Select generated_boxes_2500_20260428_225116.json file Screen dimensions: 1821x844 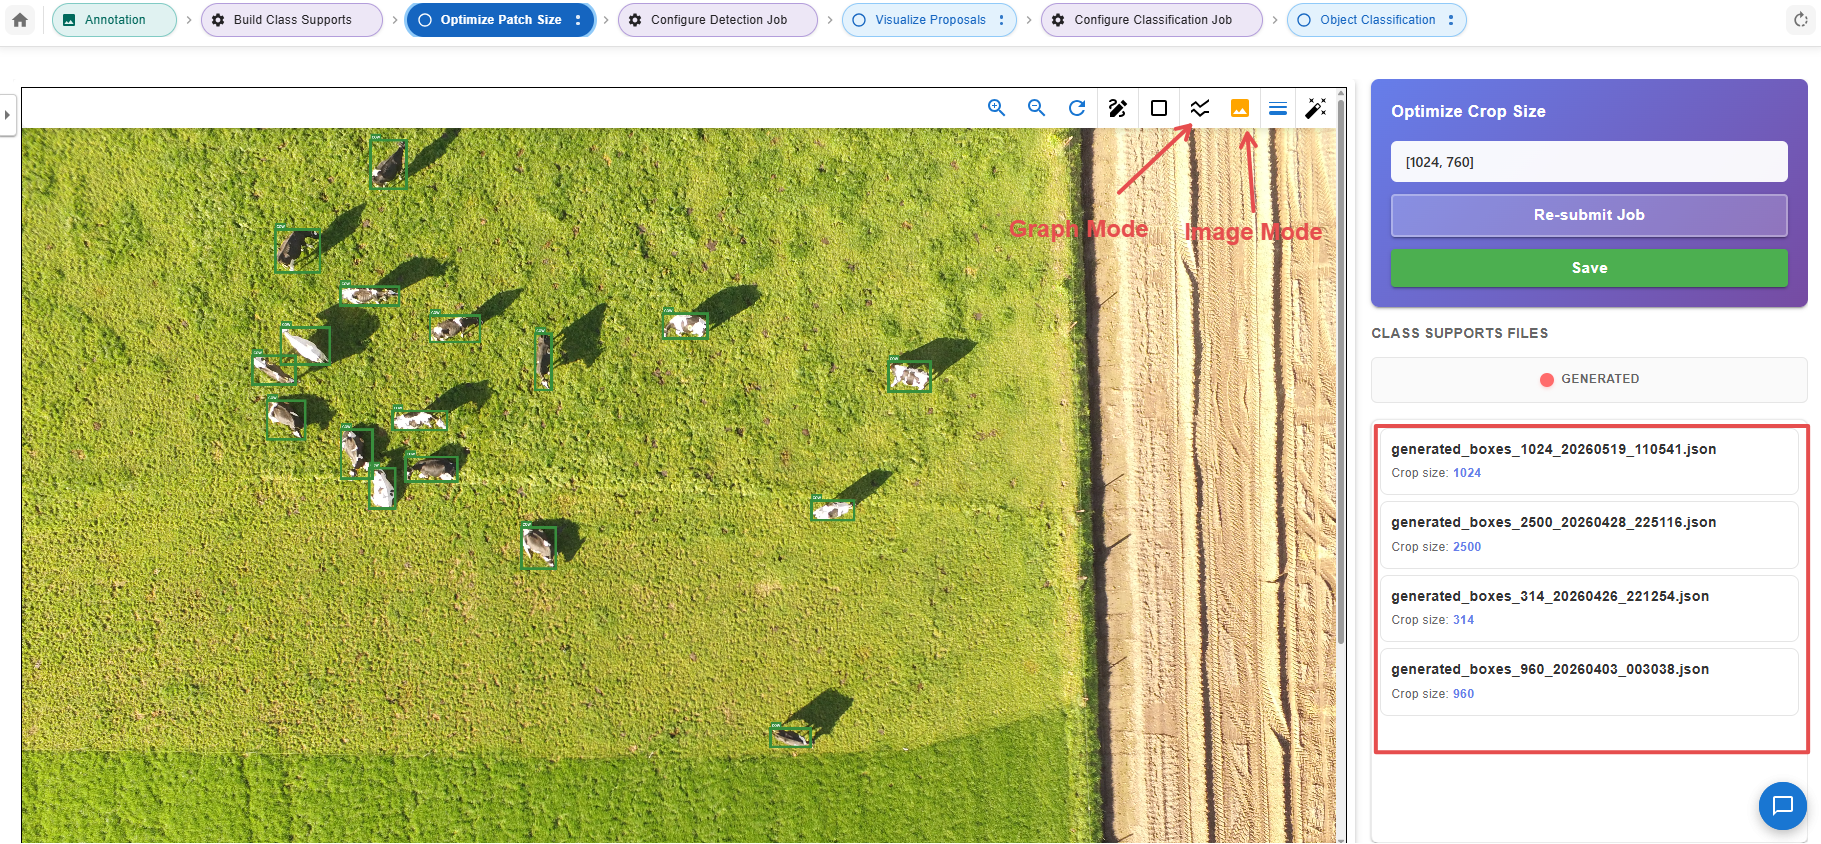(1589, 535)
